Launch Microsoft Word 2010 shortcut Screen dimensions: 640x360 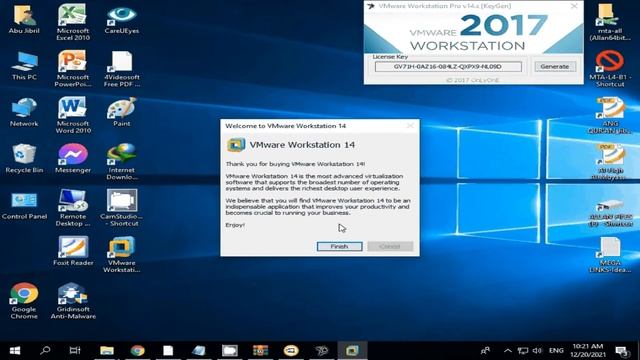[x=73, y=115]
